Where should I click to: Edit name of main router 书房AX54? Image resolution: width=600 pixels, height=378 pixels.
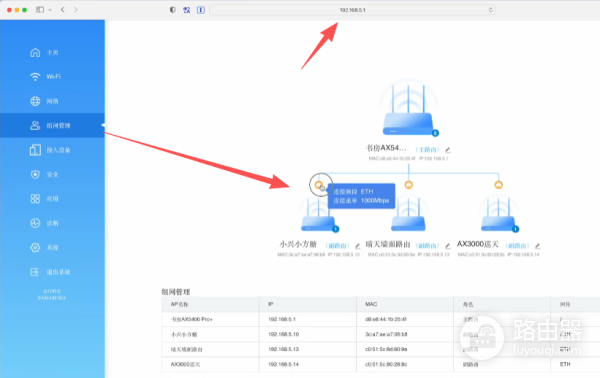pyautogui.click(x=448, y=150)
